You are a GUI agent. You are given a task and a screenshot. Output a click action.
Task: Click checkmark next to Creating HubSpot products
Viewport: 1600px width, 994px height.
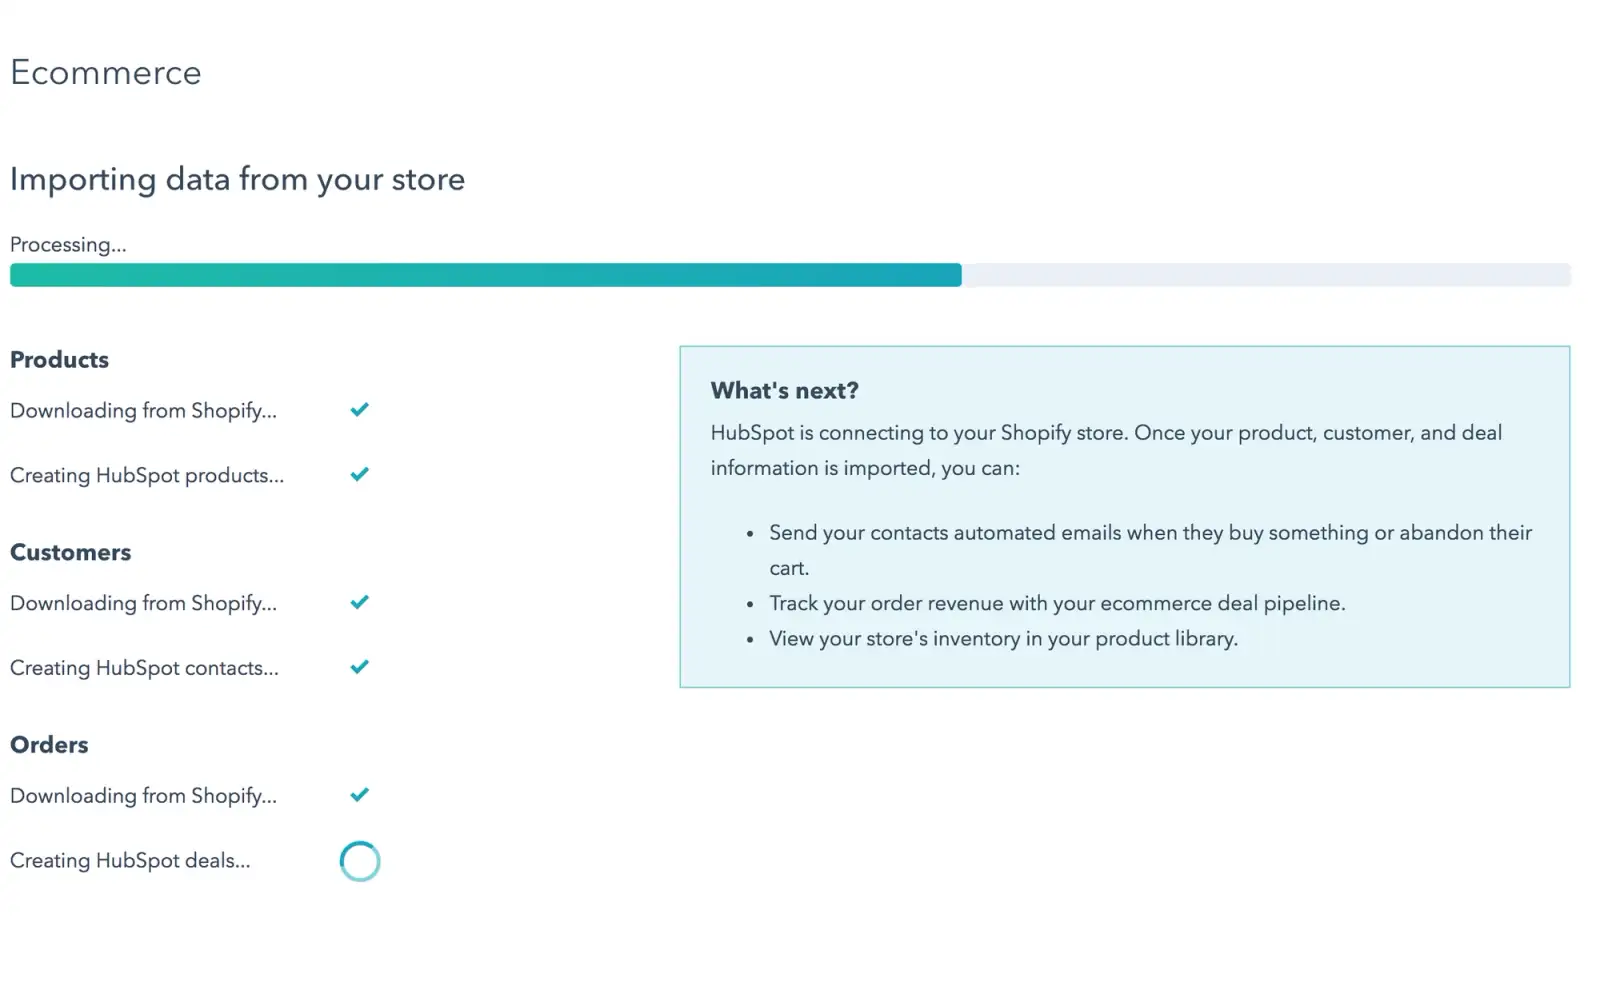tap(360, 475)
